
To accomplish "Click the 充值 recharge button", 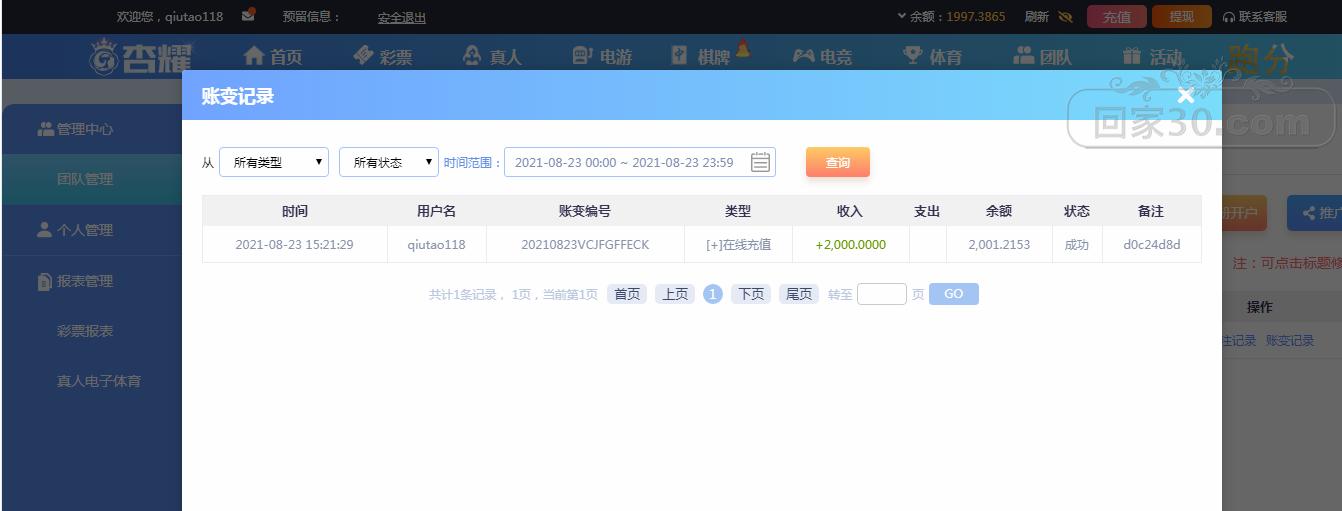I will coord(1116,17).
